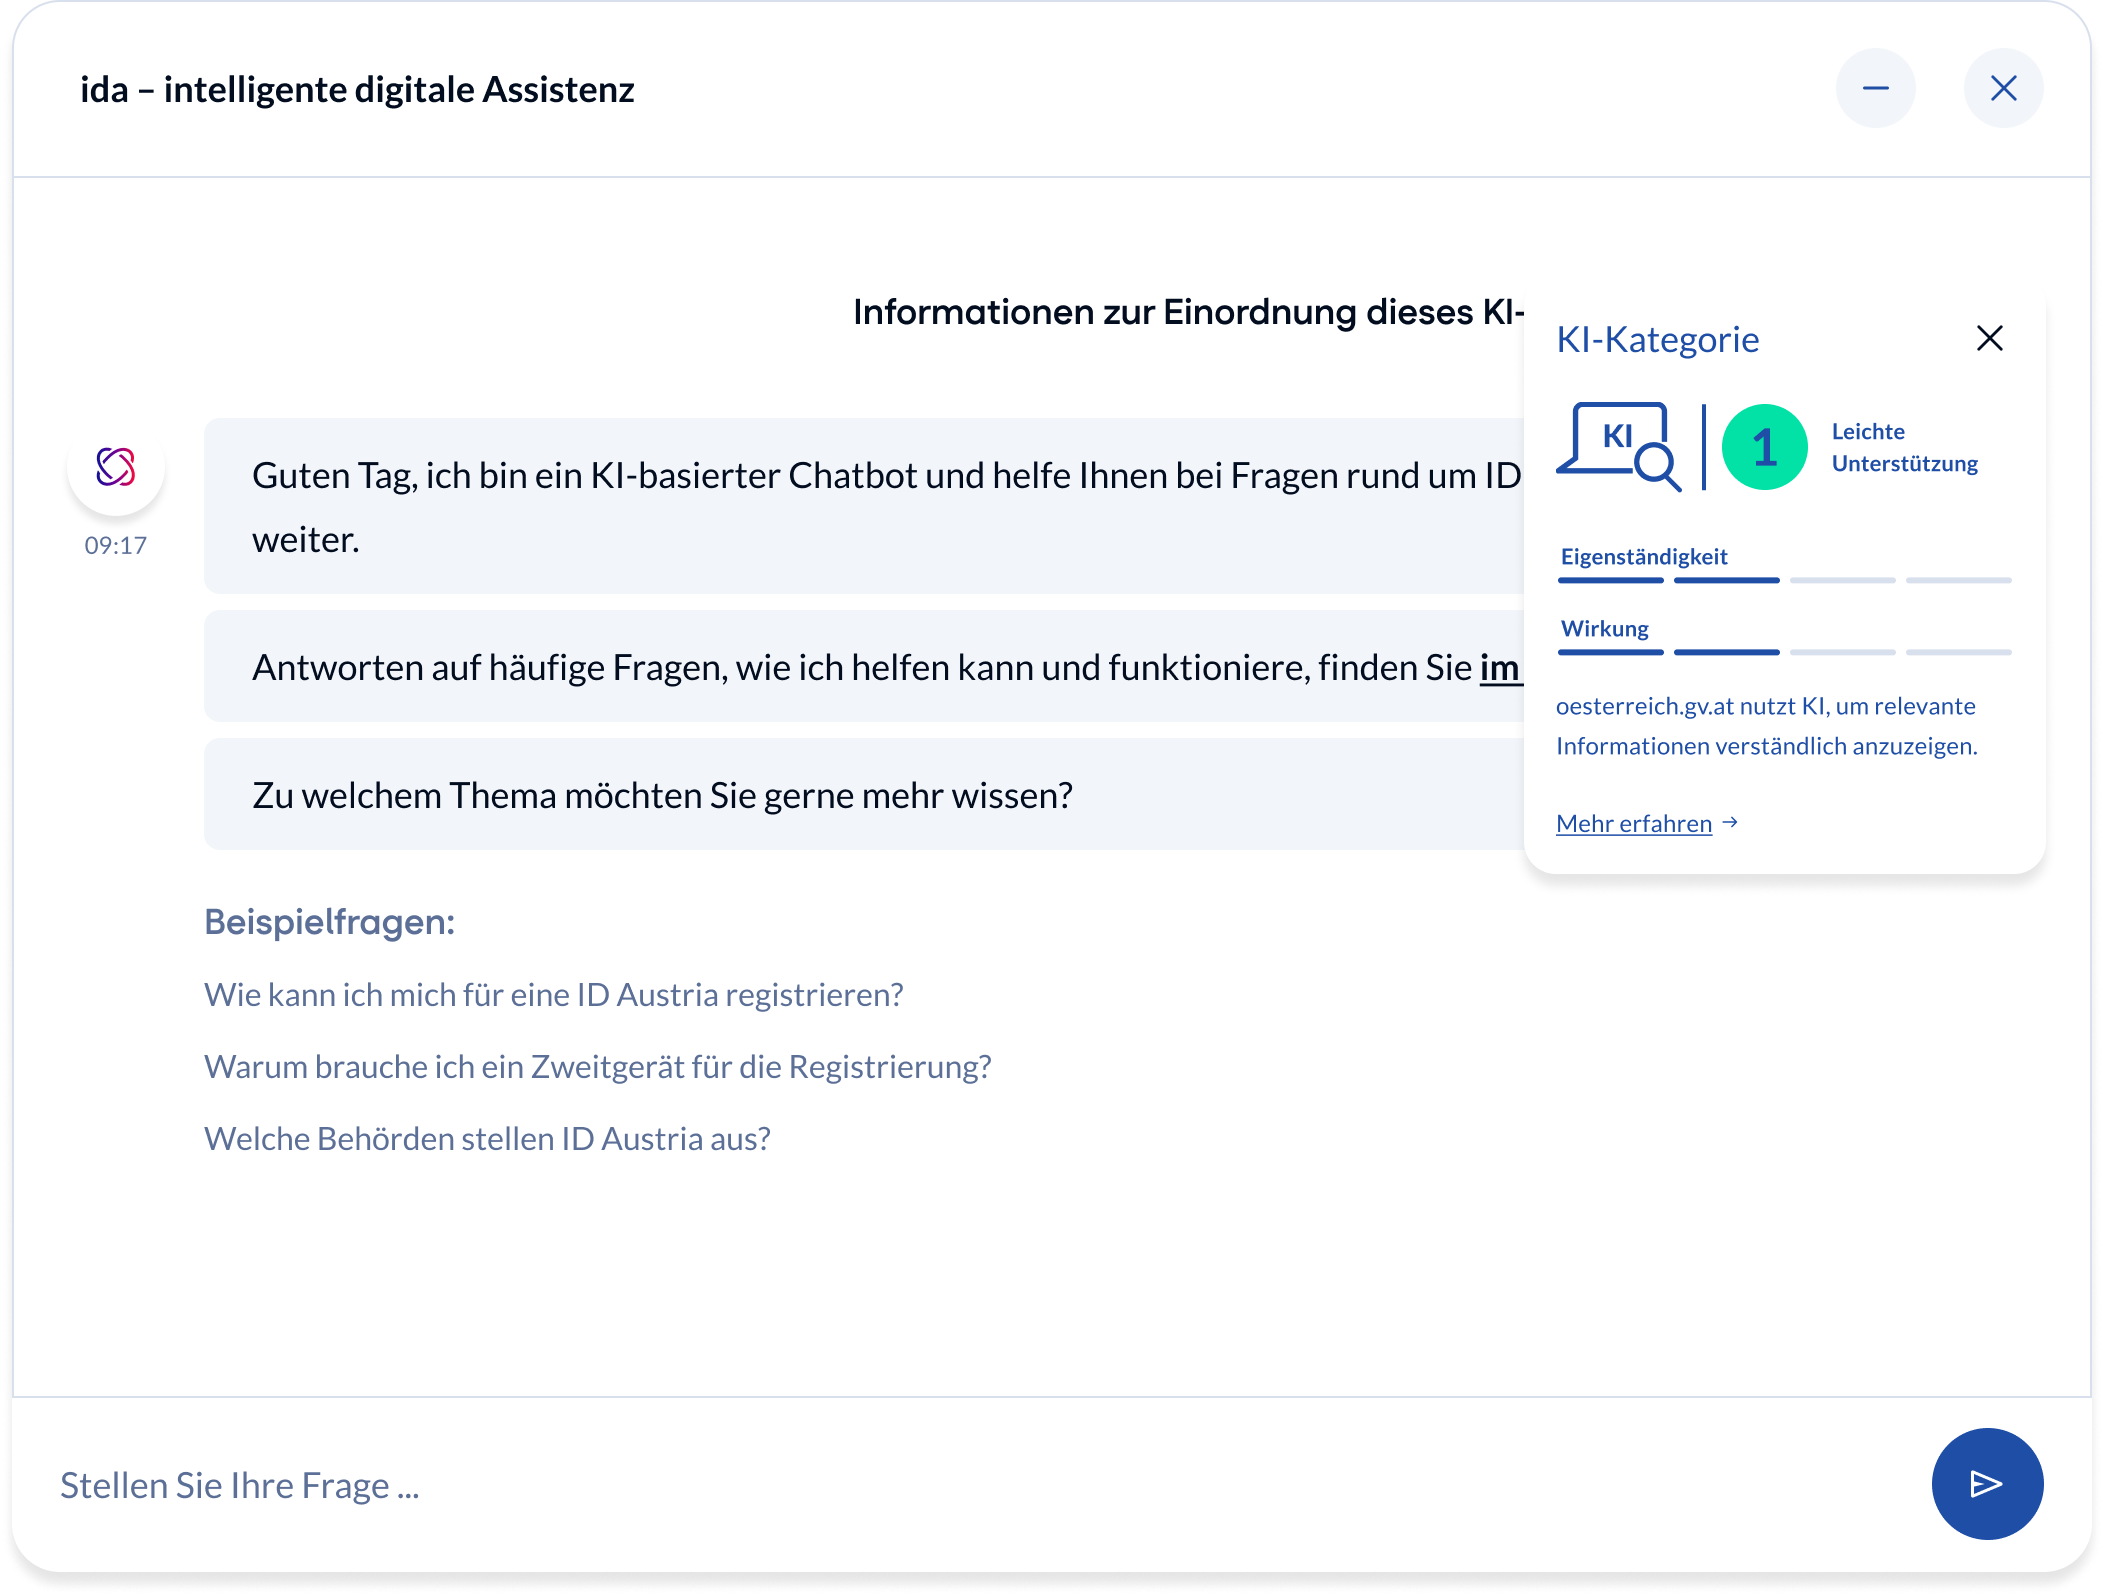The image size is (2104, 1596).
Task: Minimize the ida chat window
Action: [x=1875, y=88]
